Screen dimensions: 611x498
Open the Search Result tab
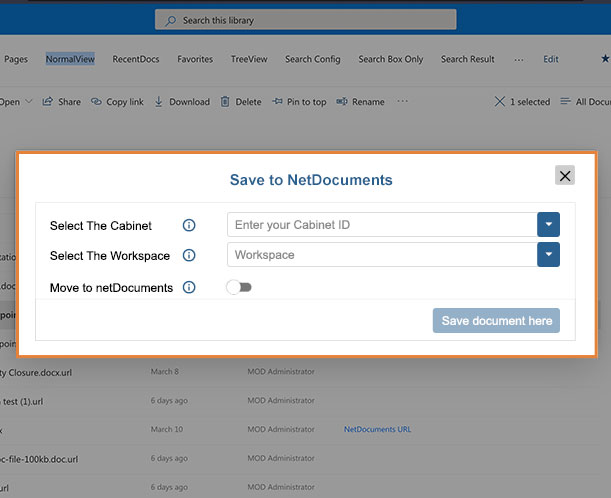pos(468,59)
